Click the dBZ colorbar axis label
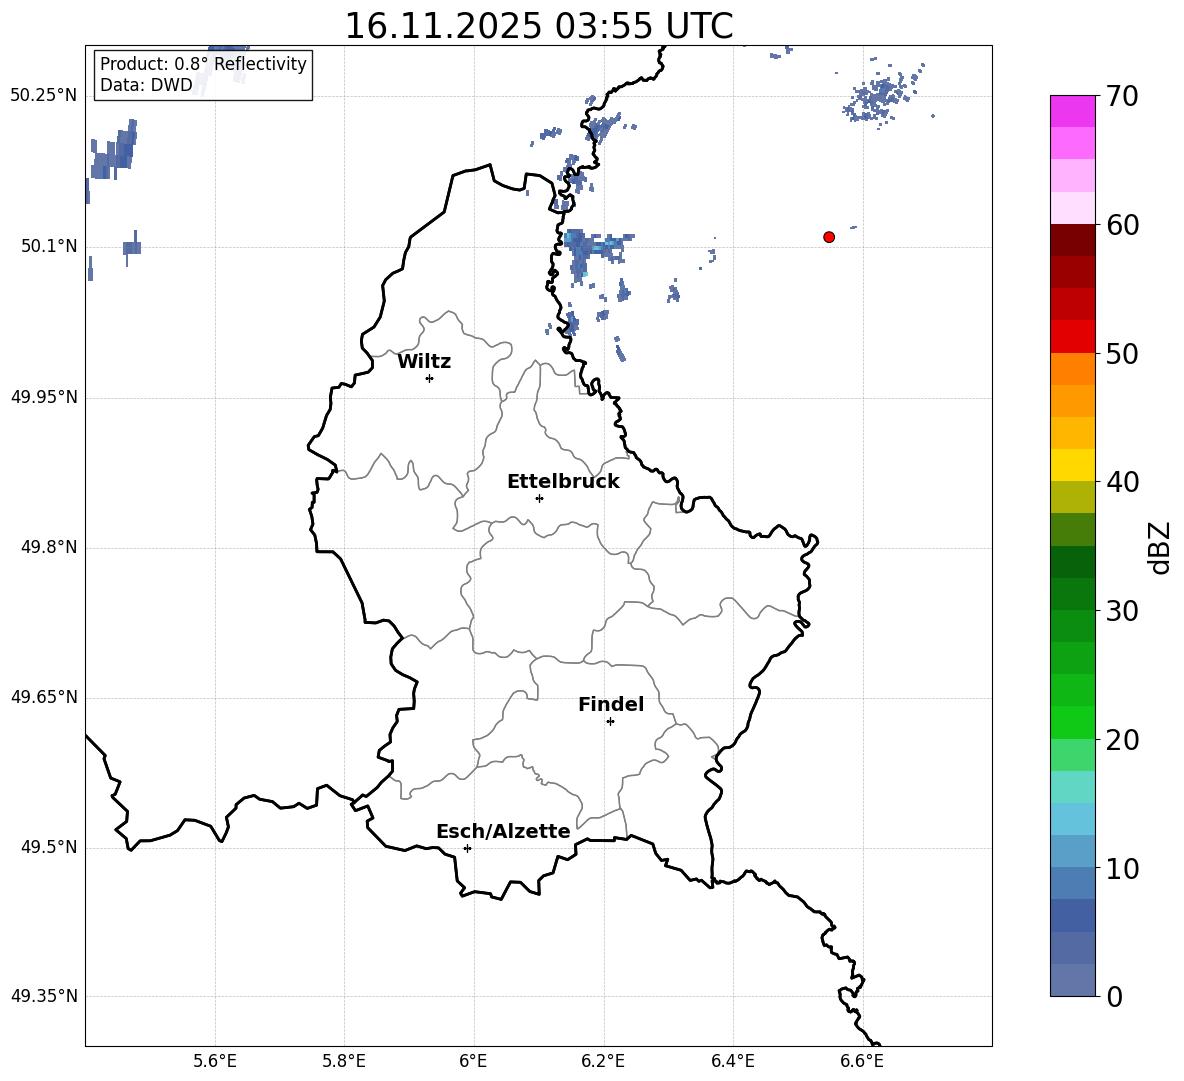1184x1081 pixels. point(1159,548)
